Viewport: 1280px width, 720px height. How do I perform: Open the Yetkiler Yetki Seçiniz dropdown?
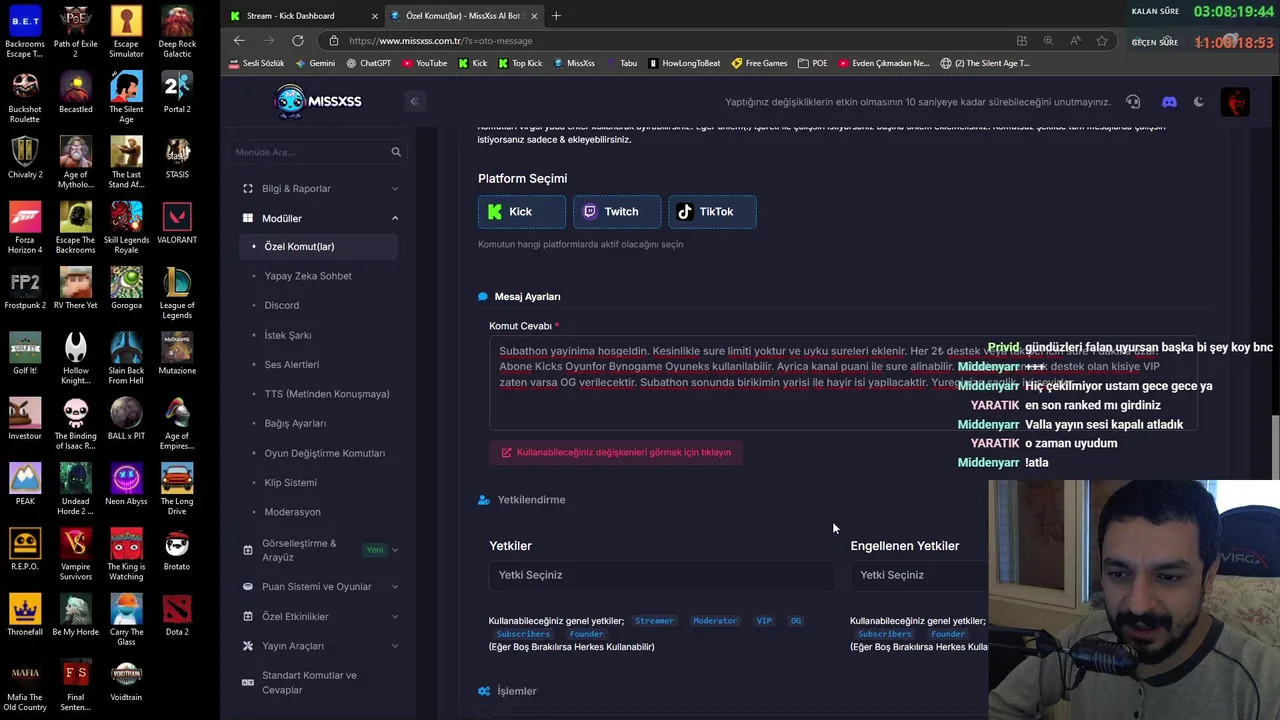coord(662,575)
